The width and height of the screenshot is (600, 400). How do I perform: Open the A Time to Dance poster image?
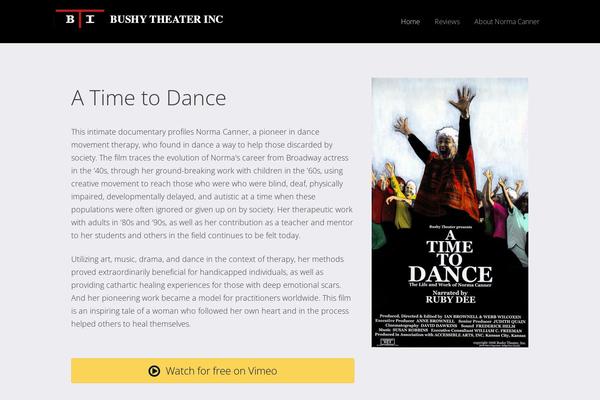pos(450,212)
